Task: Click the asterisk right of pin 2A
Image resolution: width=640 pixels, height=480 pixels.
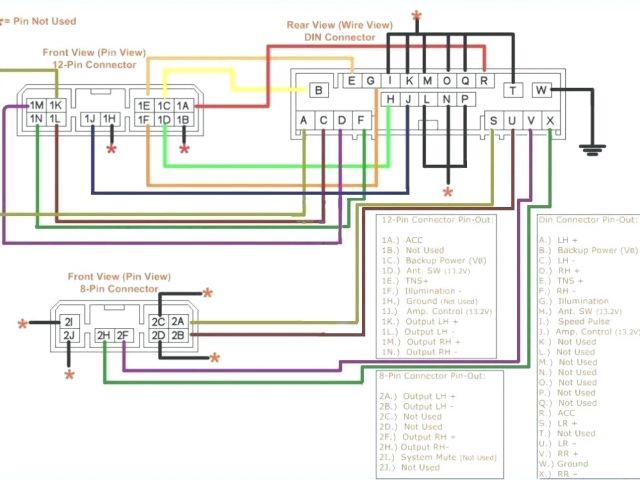Action: 208,293
